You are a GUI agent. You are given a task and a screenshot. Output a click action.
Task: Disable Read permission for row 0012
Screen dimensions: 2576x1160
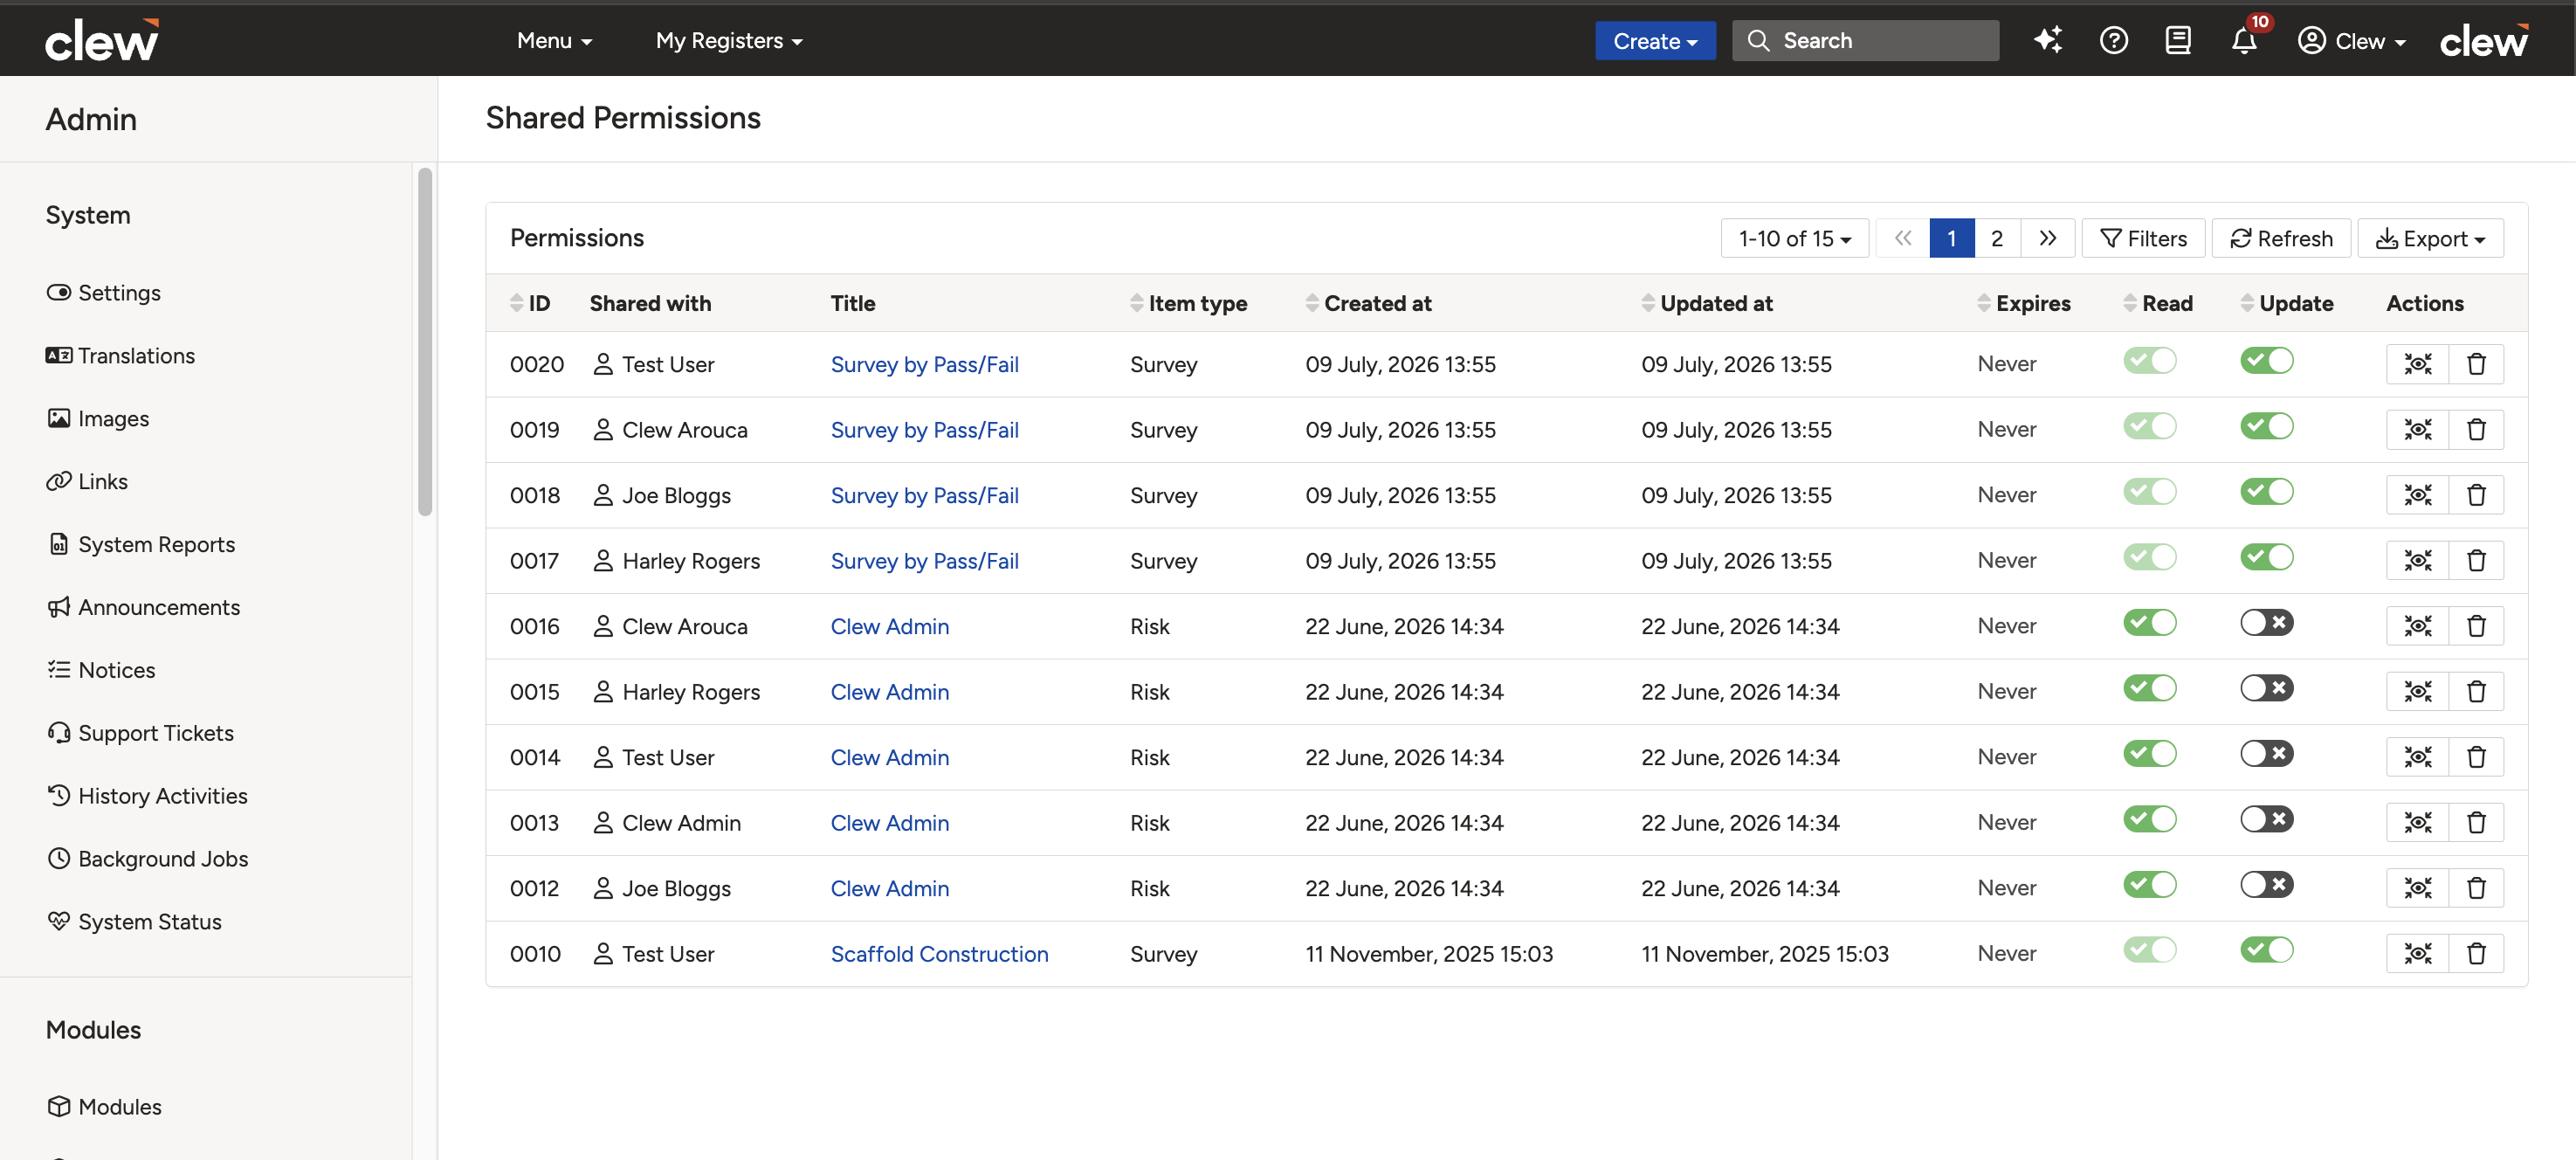(x=2150, y=885)
